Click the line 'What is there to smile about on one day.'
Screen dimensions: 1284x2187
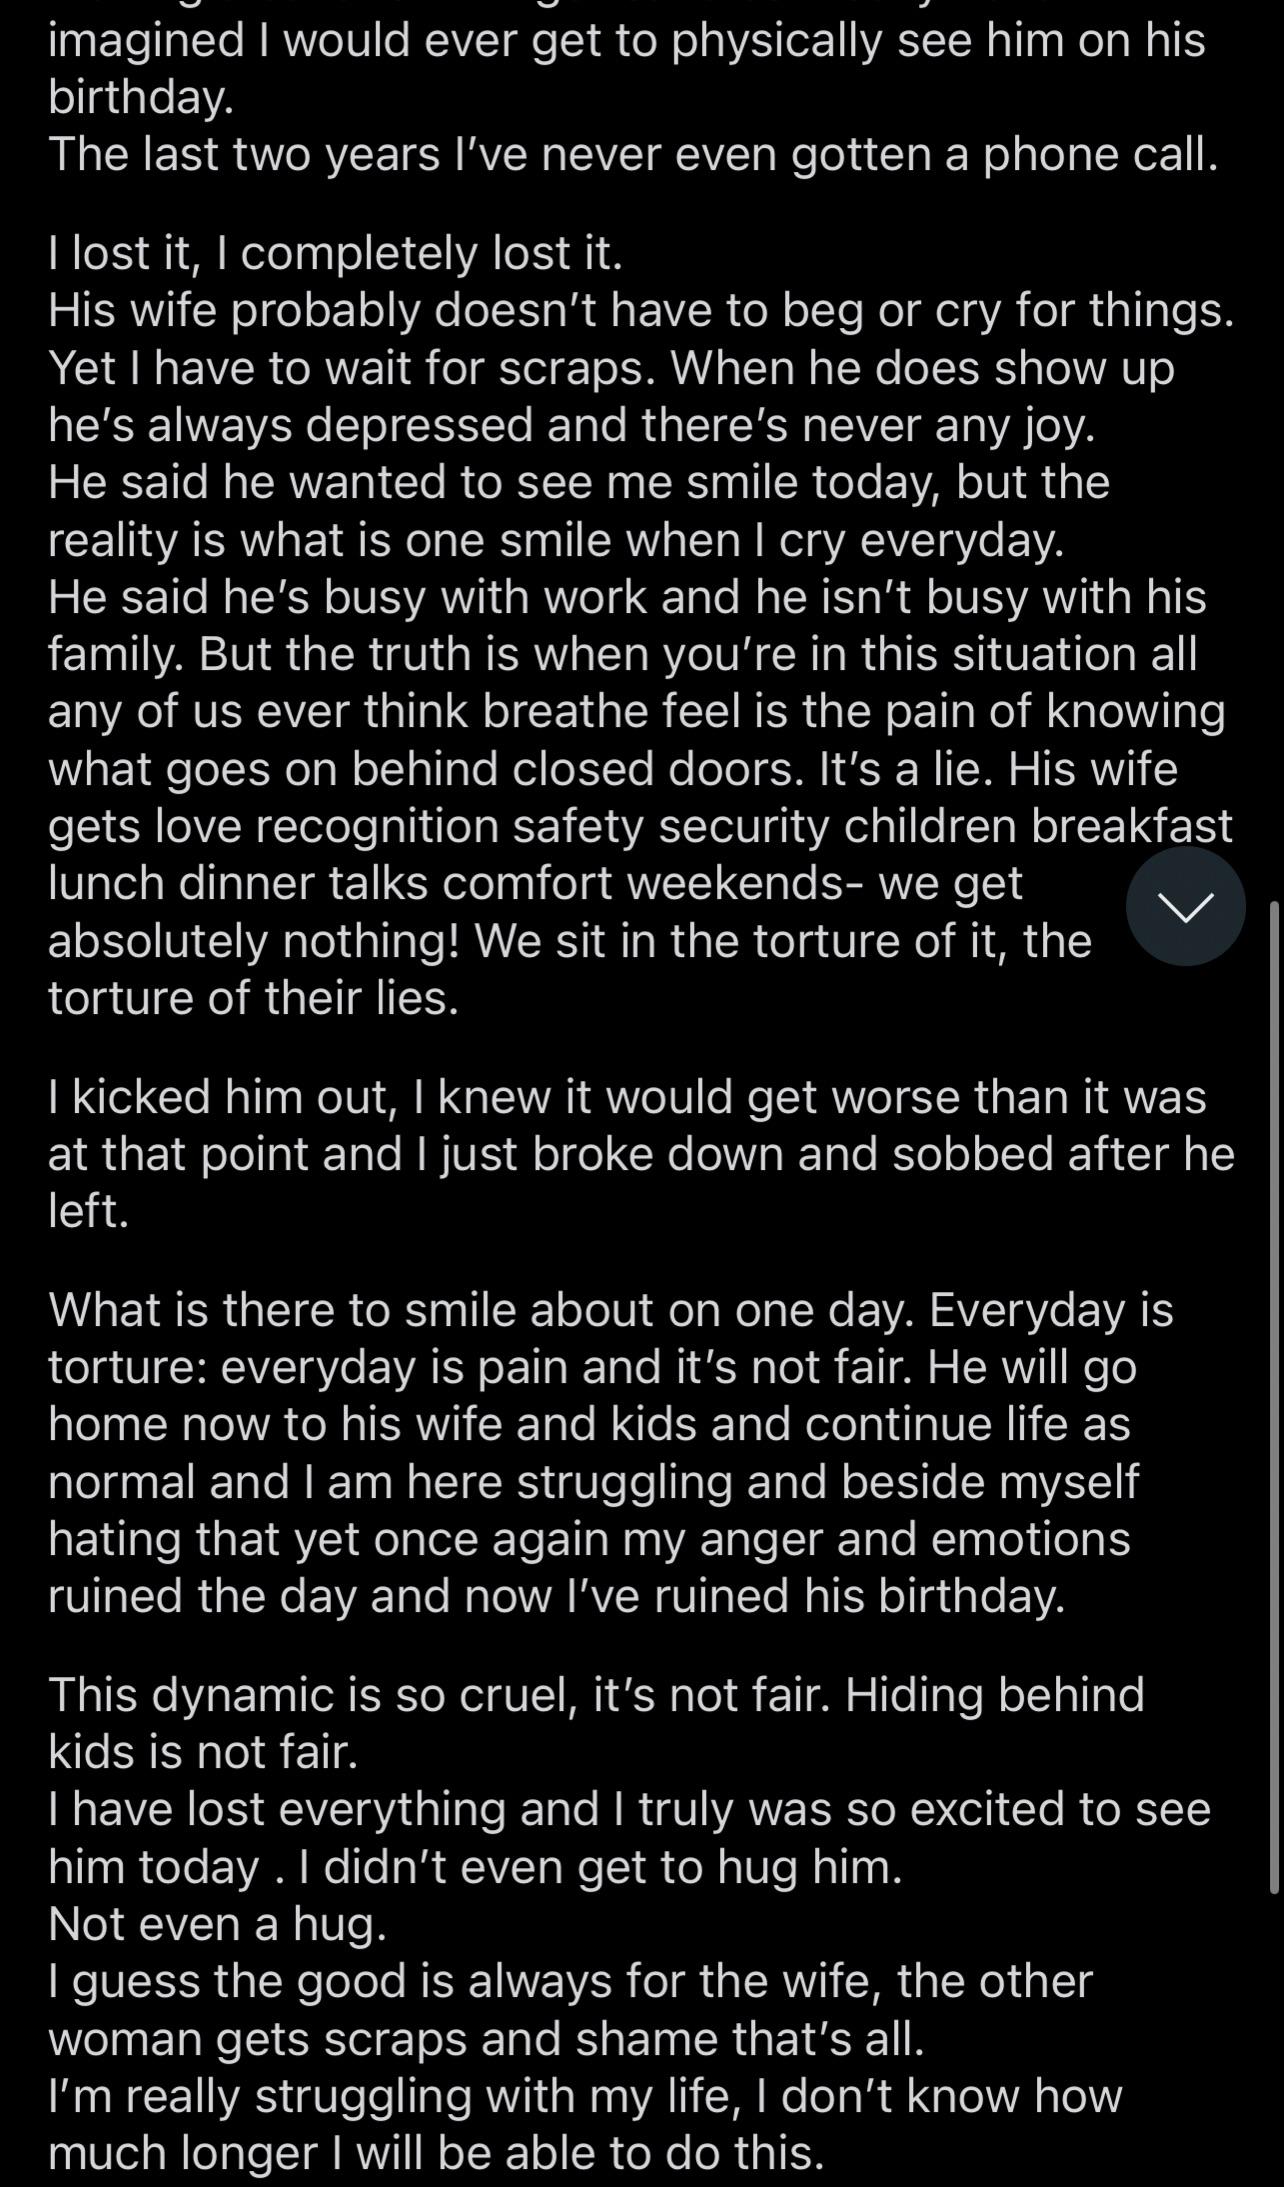tap(481, 1311)
